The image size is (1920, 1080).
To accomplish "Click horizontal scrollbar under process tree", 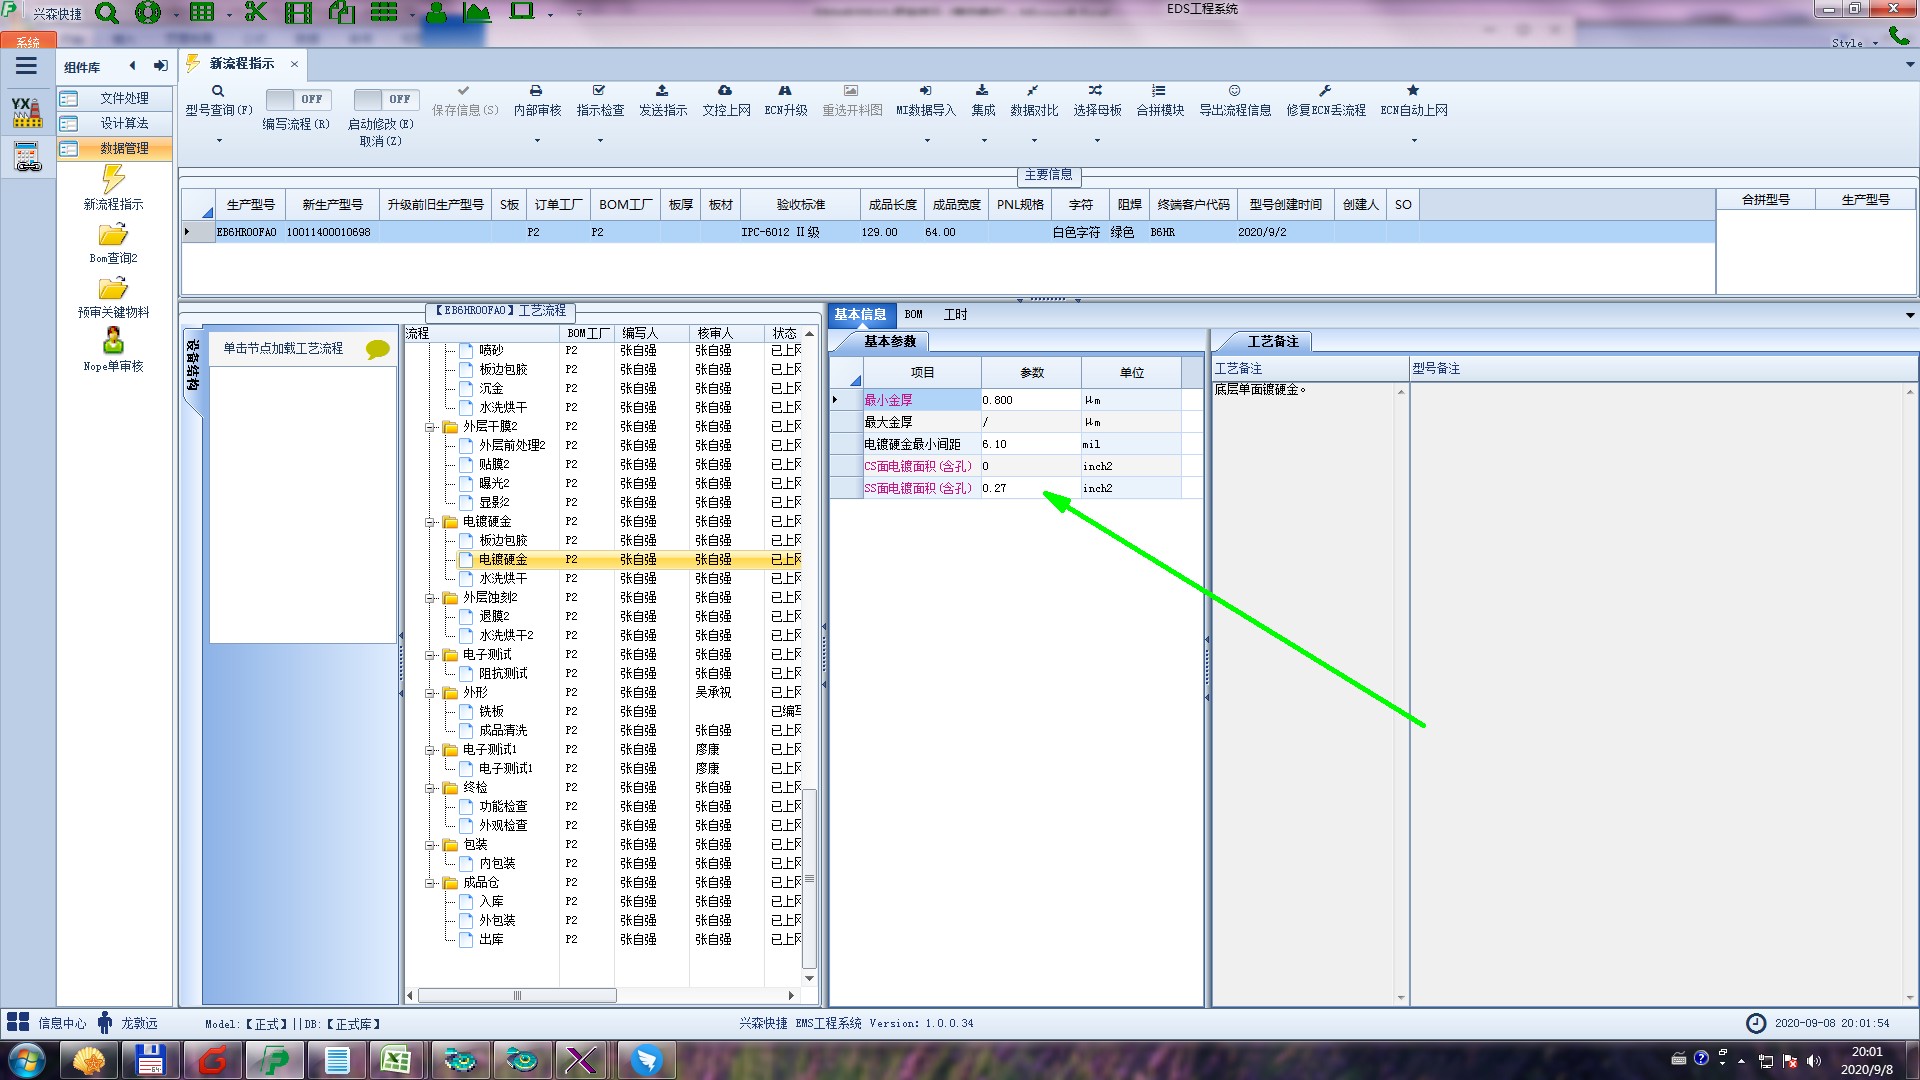I will [x=517, y=996].
